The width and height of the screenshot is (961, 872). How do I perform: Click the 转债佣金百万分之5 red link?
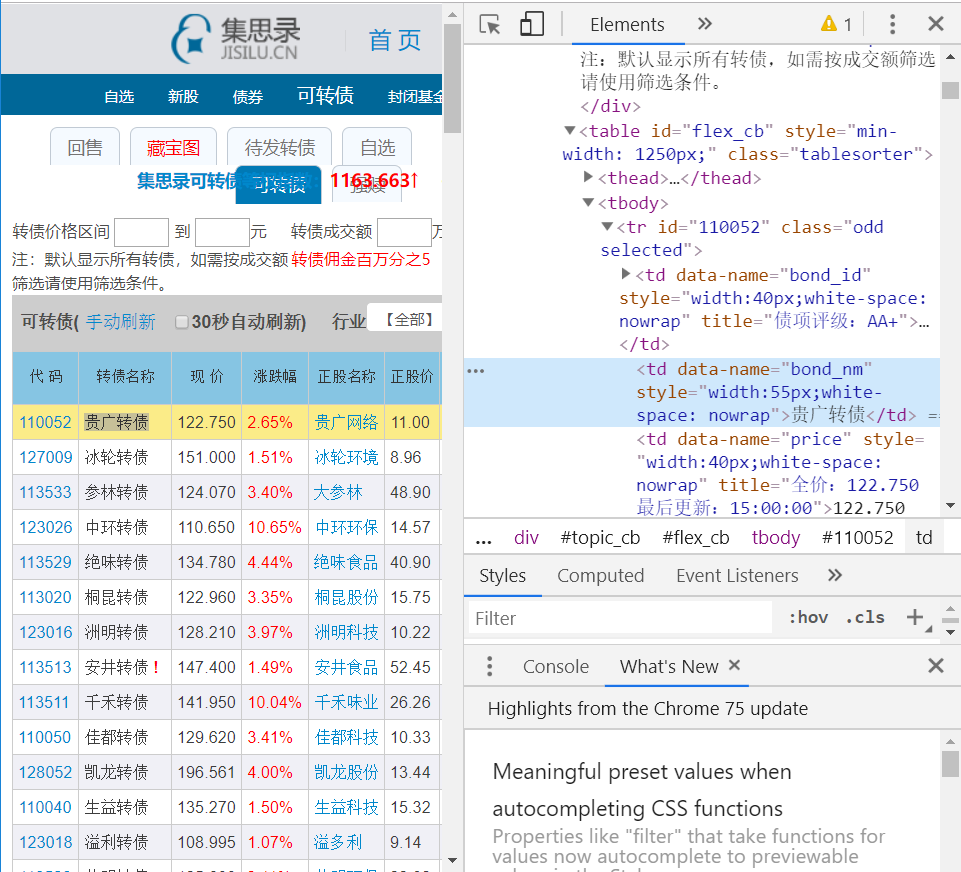[361, 259]
